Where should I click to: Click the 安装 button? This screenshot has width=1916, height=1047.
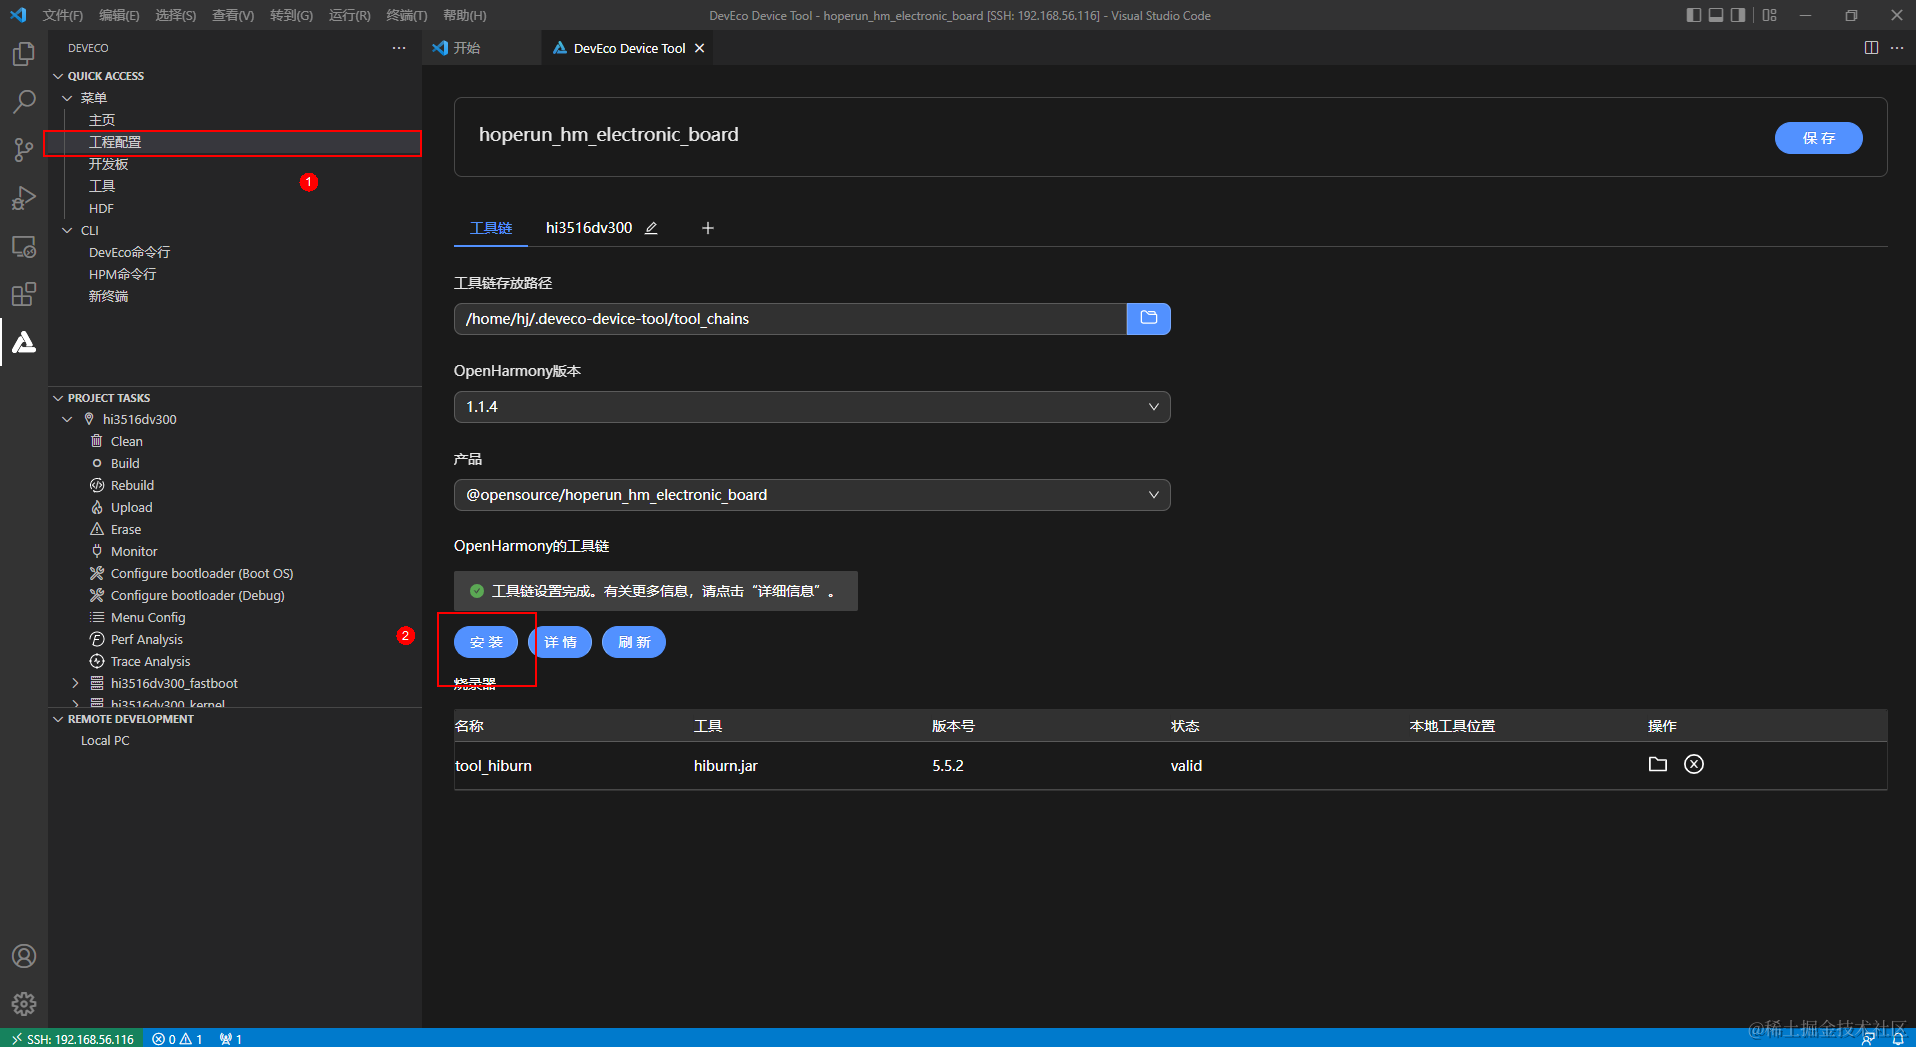click(486, 642)
